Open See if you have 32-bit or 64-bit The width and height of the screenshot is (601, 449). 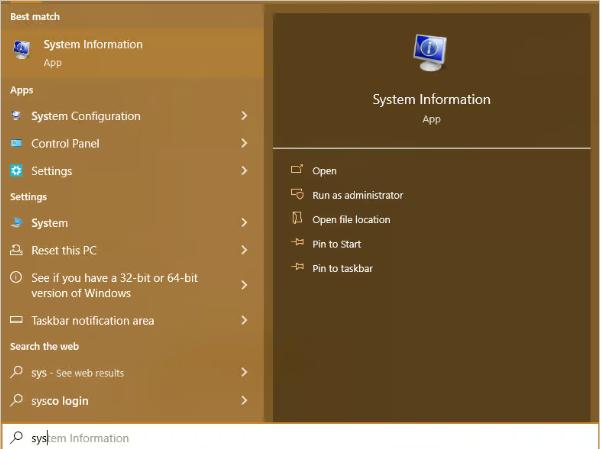point(133,285)
